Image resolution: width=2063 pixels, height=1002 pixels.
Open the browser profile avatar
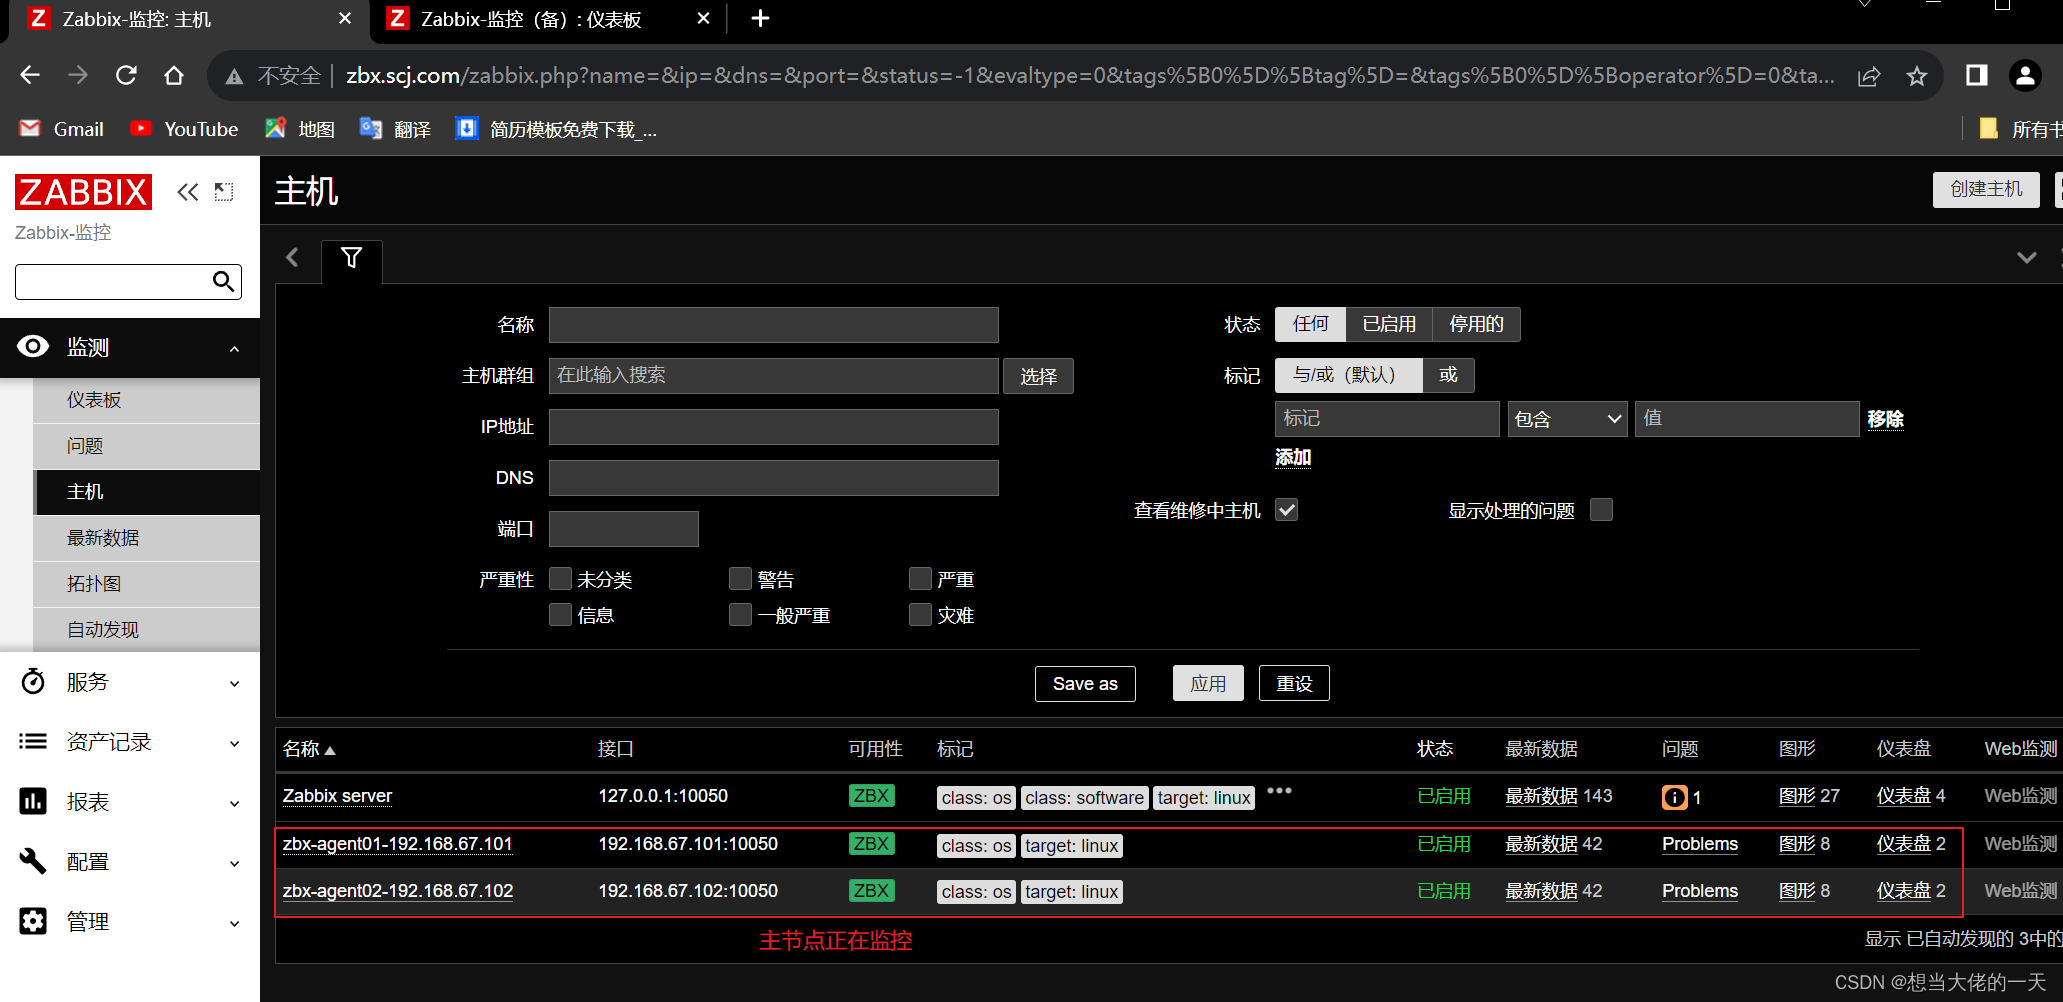point(2025,75)
